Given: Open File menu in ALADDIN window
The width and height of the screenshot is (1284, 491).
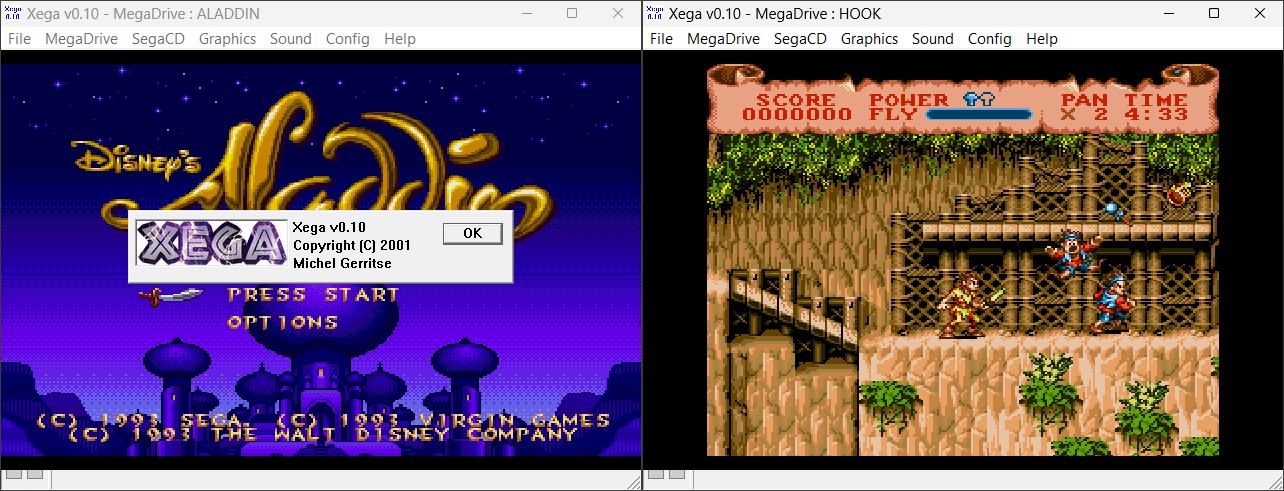Looking at the screenshot, I should coord(19,39).
